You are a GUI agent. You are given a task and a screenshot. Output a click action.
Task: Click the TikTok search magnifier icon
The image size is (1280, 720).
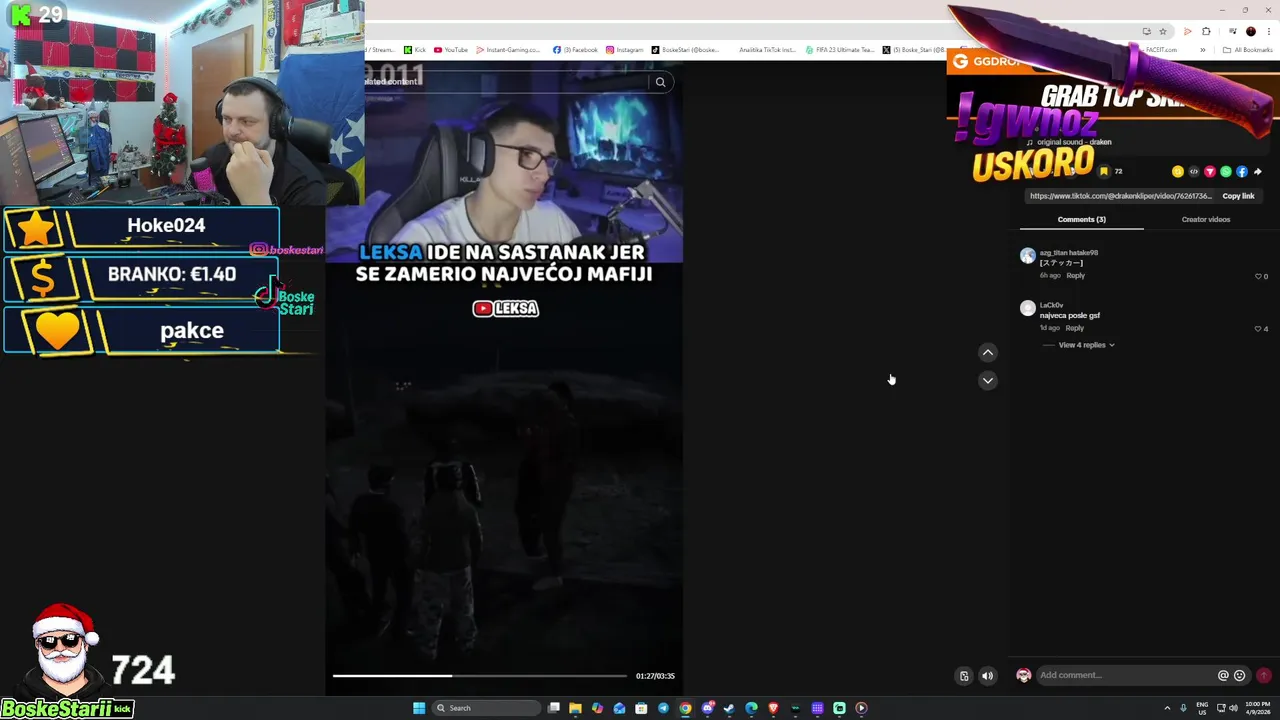tap(660, 82)
